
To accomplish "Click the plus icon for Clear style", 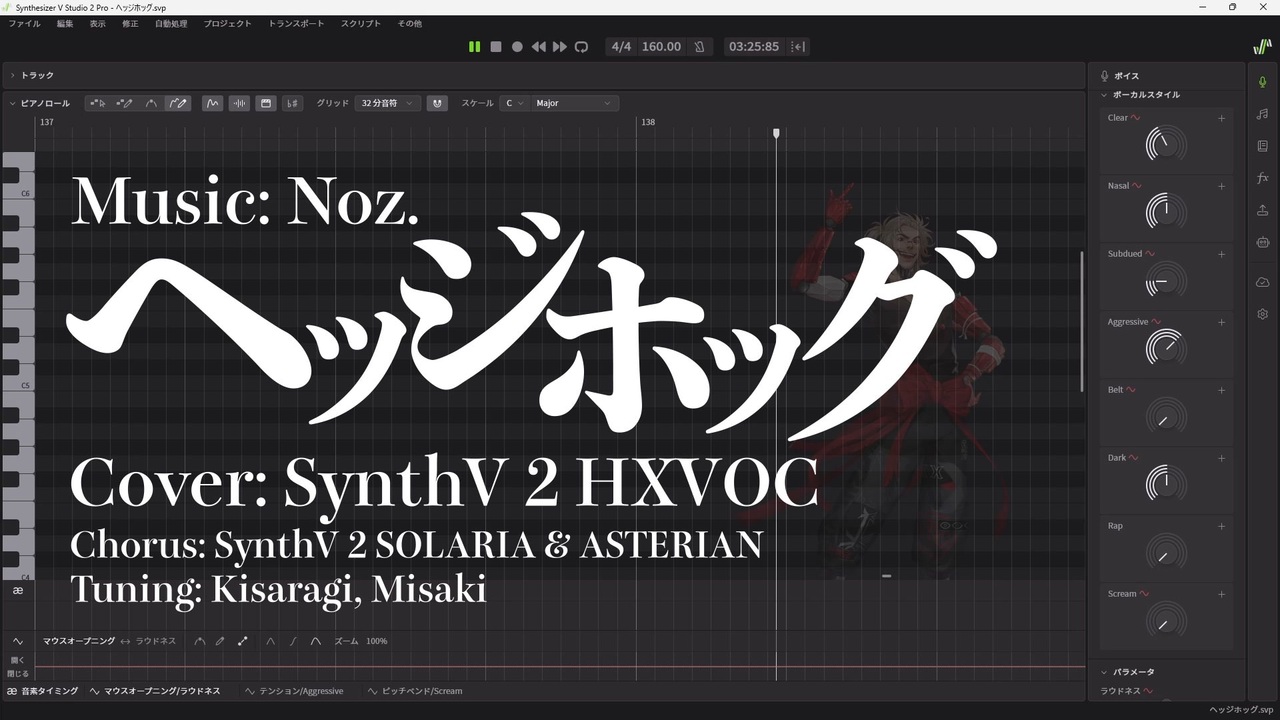I will [1221, 118].
